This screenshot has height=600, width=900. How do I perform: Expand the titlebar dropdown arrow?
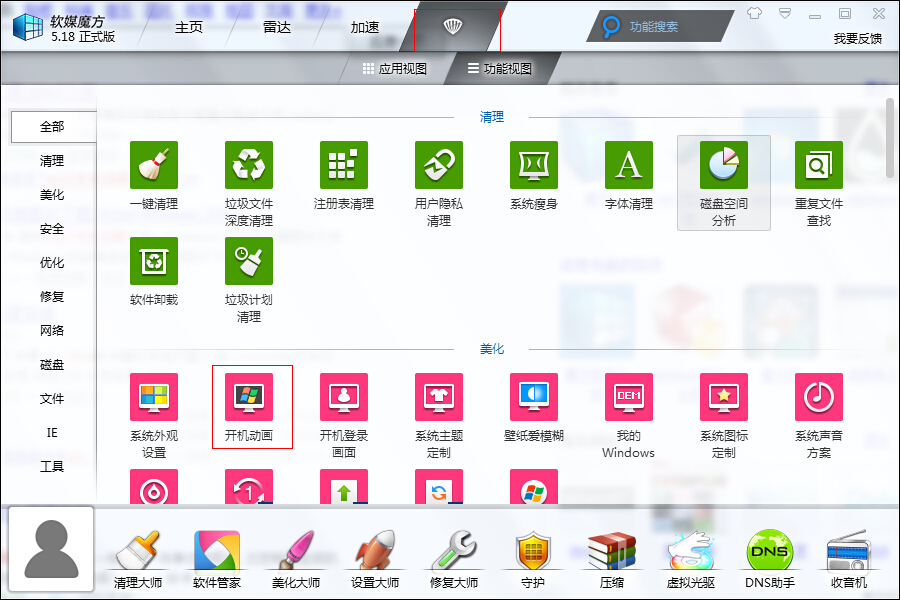pos(782,13)
